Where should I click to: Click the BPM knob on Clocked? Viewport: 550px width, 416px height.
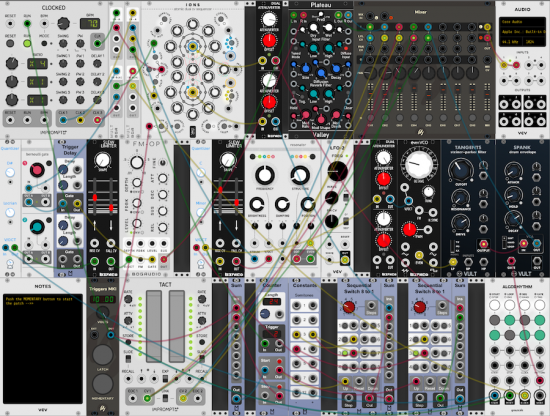(63, 24)
